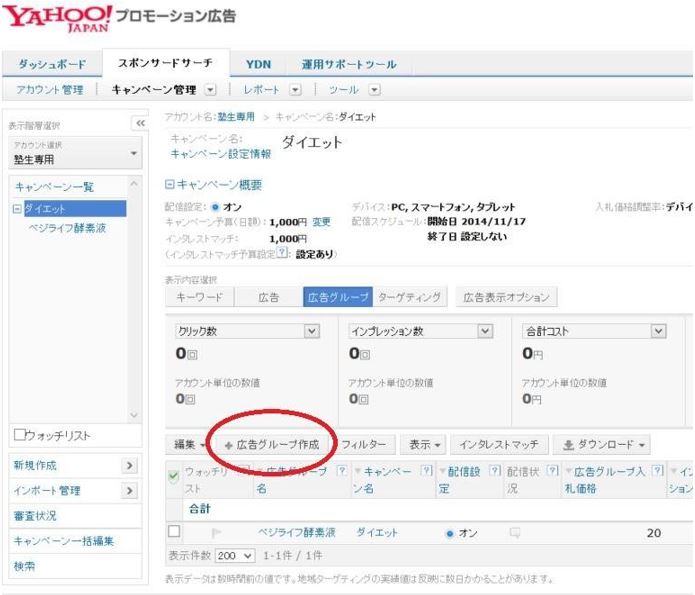Open the 表示件数 200 dropdown
The image size is (695, 595).
coord(235,556)
